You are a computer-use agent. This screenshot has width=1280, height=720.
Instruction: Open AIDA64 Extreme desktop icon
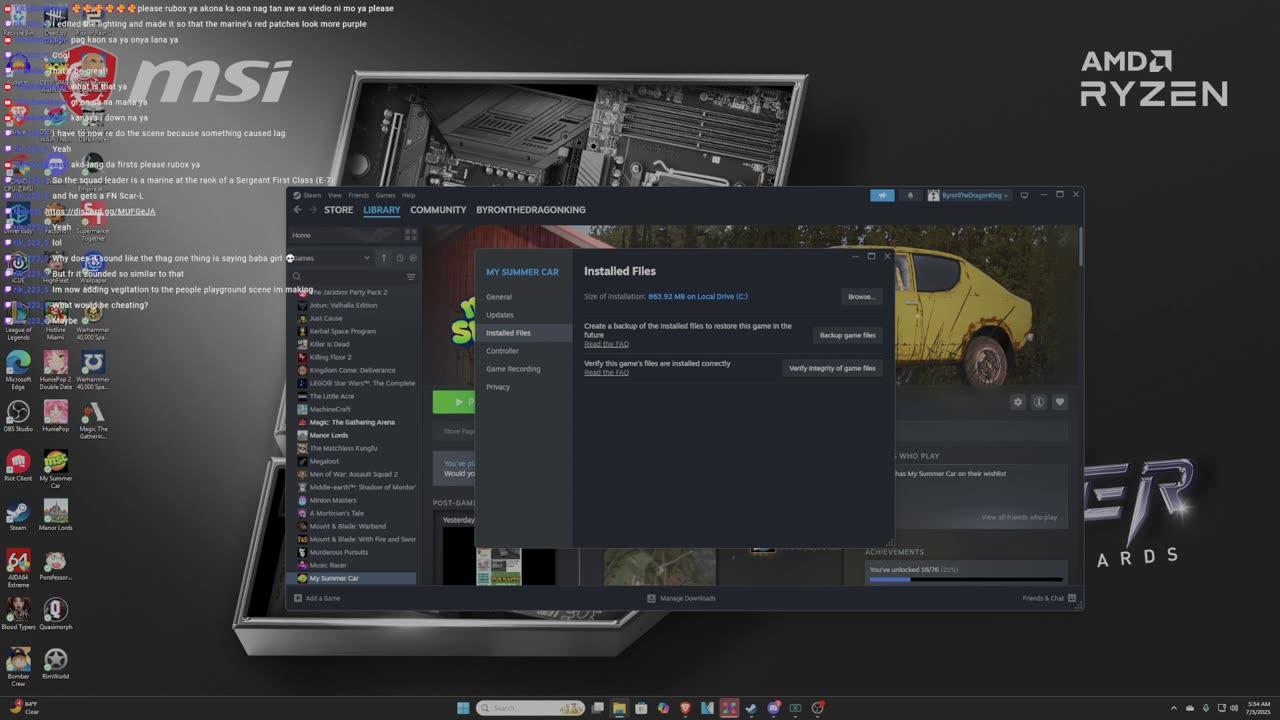click(x=18, y=568)
